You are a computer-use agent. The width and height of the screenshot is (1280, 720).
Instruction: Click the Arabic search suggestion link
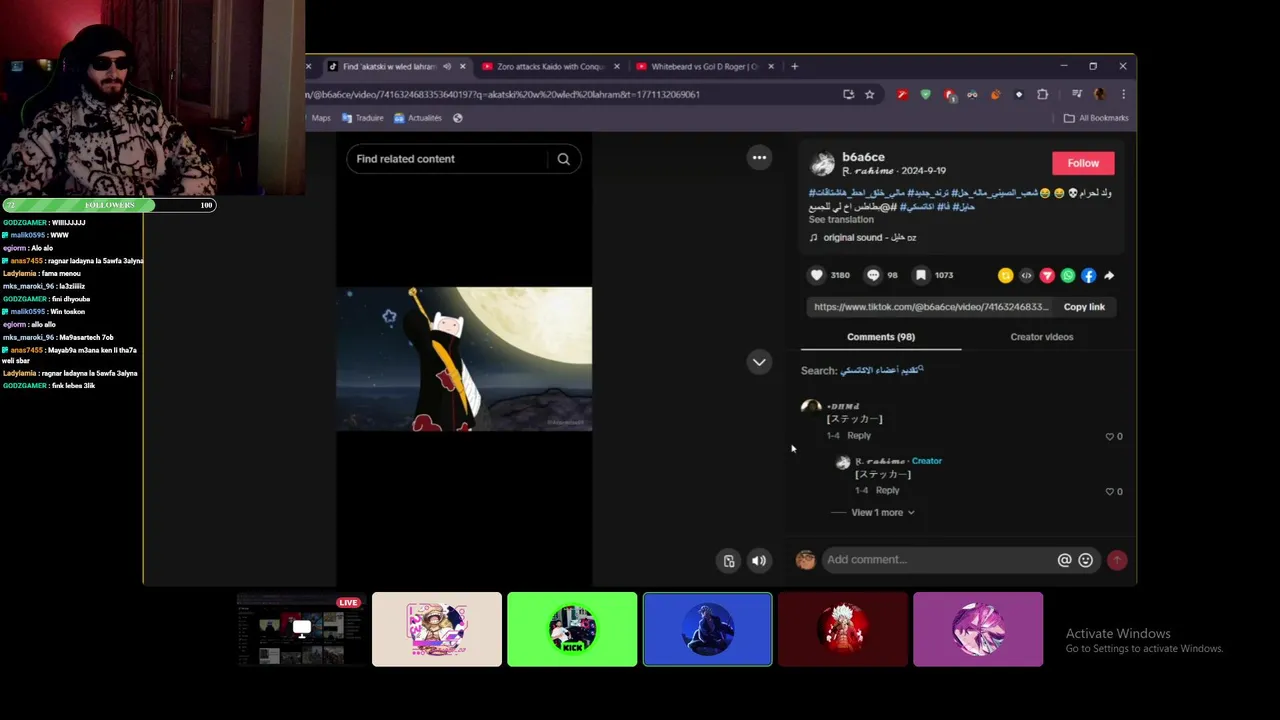882,370
